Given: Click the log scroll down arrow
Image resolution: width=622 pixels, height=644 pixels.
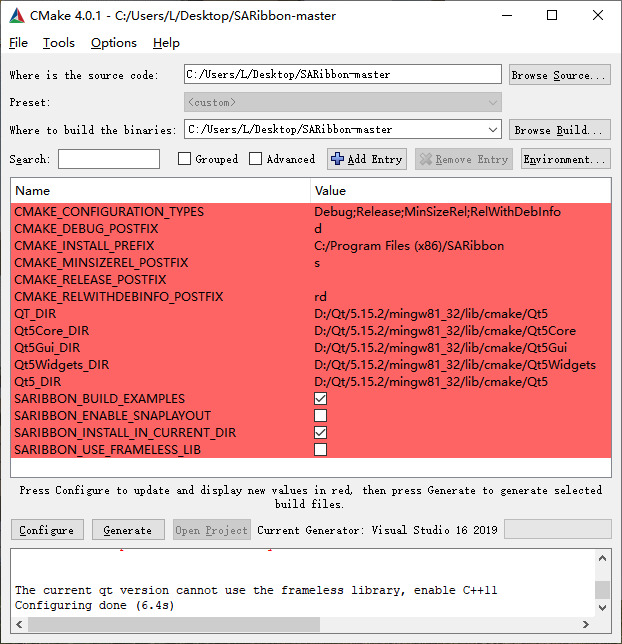Looking at the screenshot, I should click(602, 607).
